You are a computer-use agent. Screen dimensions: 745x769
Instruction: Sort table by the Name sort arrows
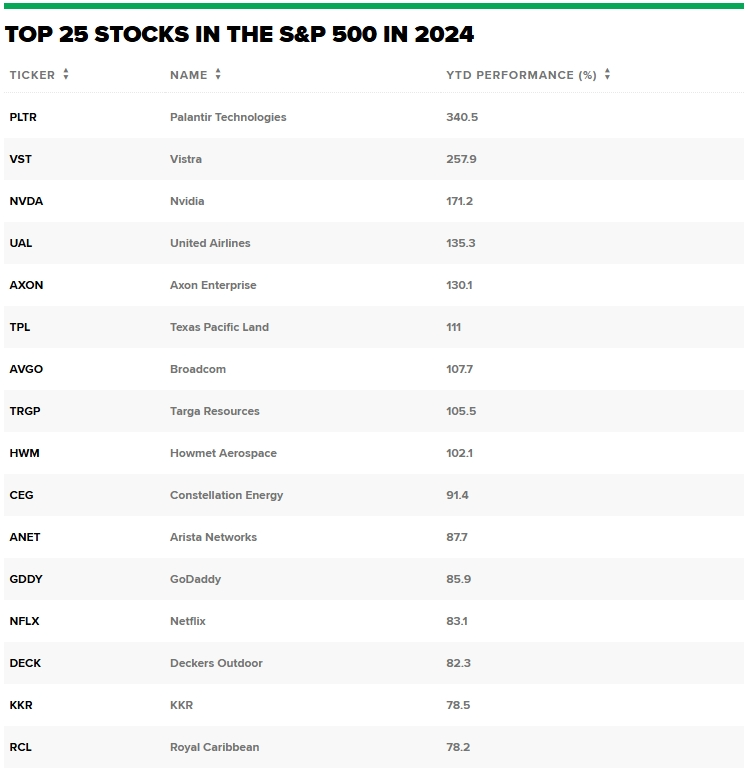click(218, 75)
